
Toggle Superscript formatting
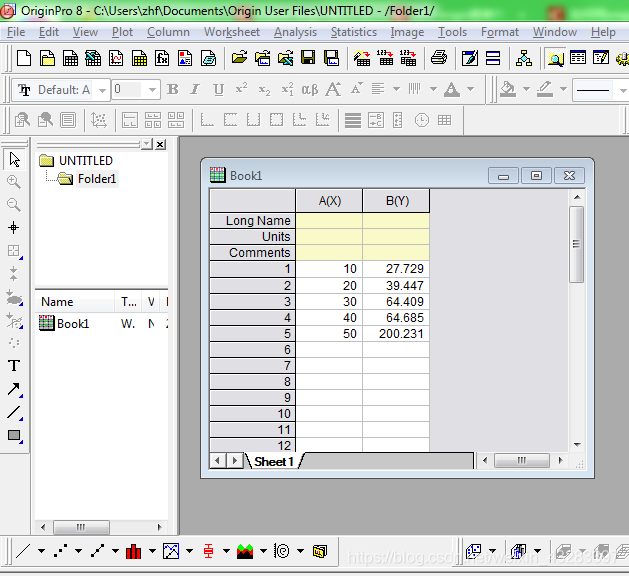coord(241,88)
